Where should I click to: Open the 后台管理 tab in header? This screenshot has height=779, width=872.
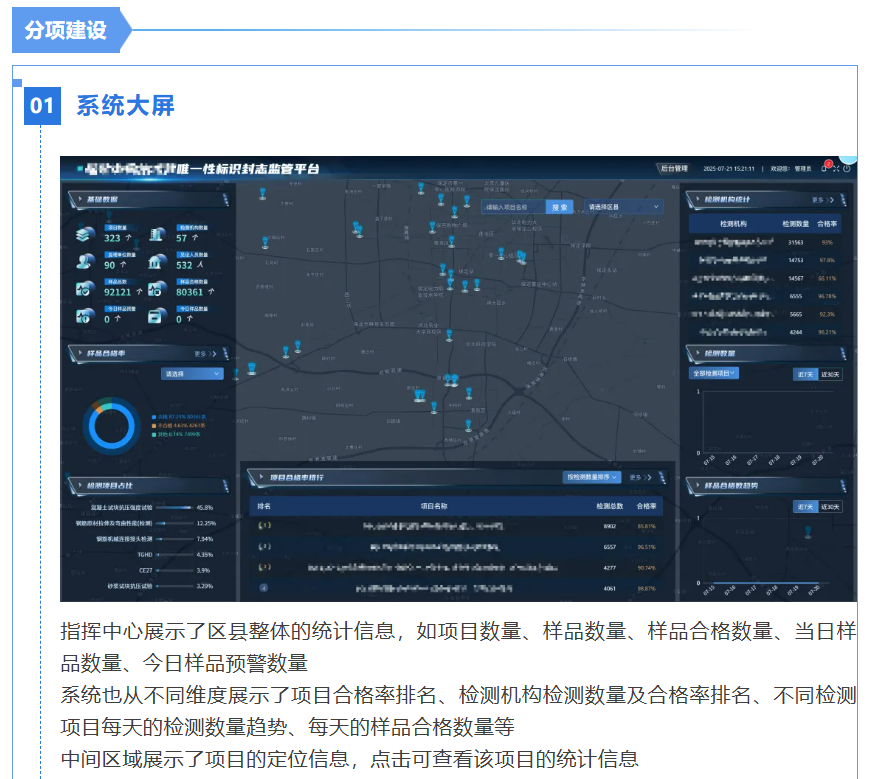pos(674,169)
